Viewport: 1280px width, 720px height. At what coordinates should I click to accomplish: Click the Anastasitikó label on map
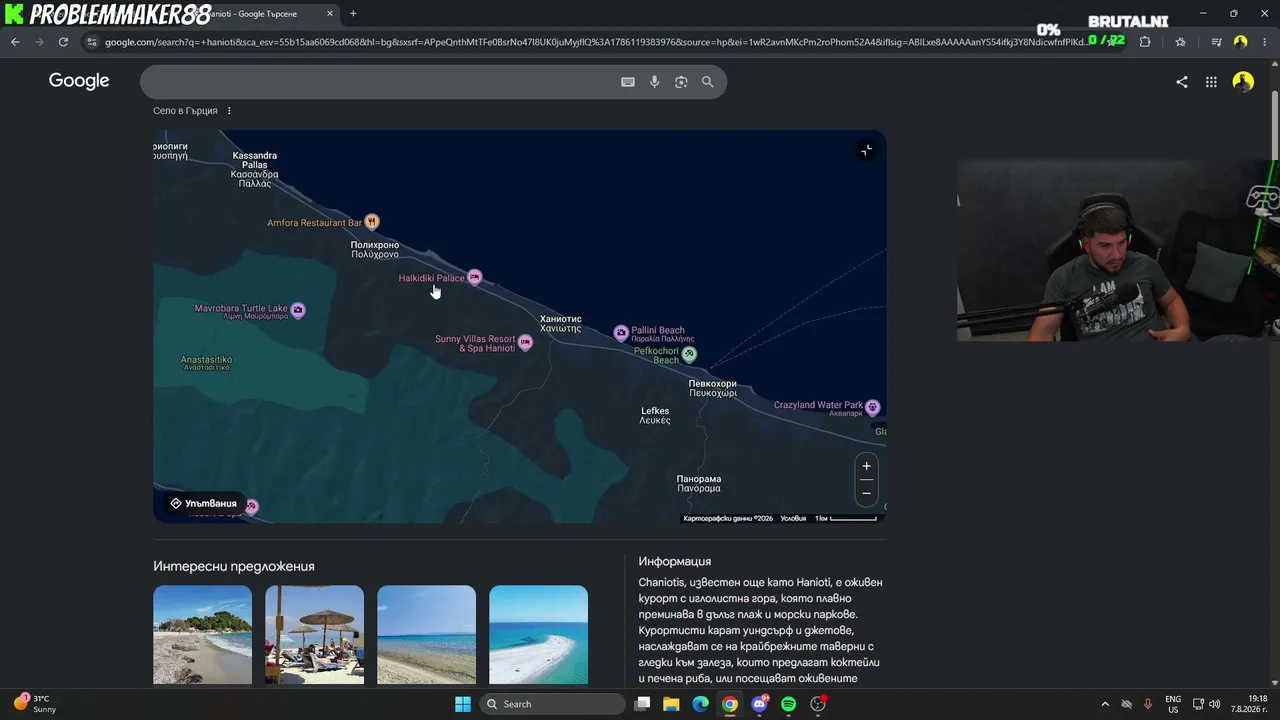click(x=206, y=363)
